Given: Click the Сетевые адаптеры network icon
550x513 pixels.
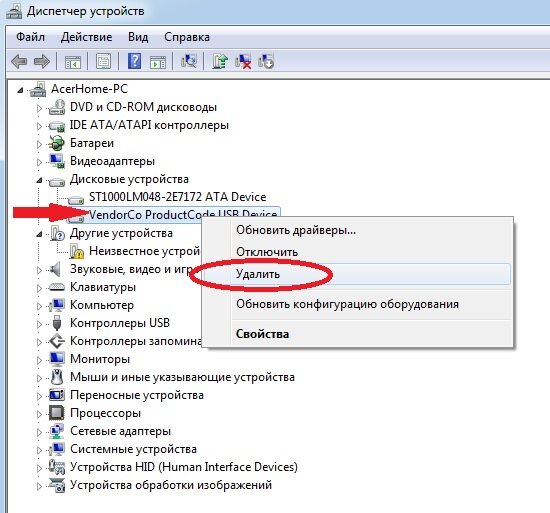Looking at the screenshot, I should tap(57, 431).
